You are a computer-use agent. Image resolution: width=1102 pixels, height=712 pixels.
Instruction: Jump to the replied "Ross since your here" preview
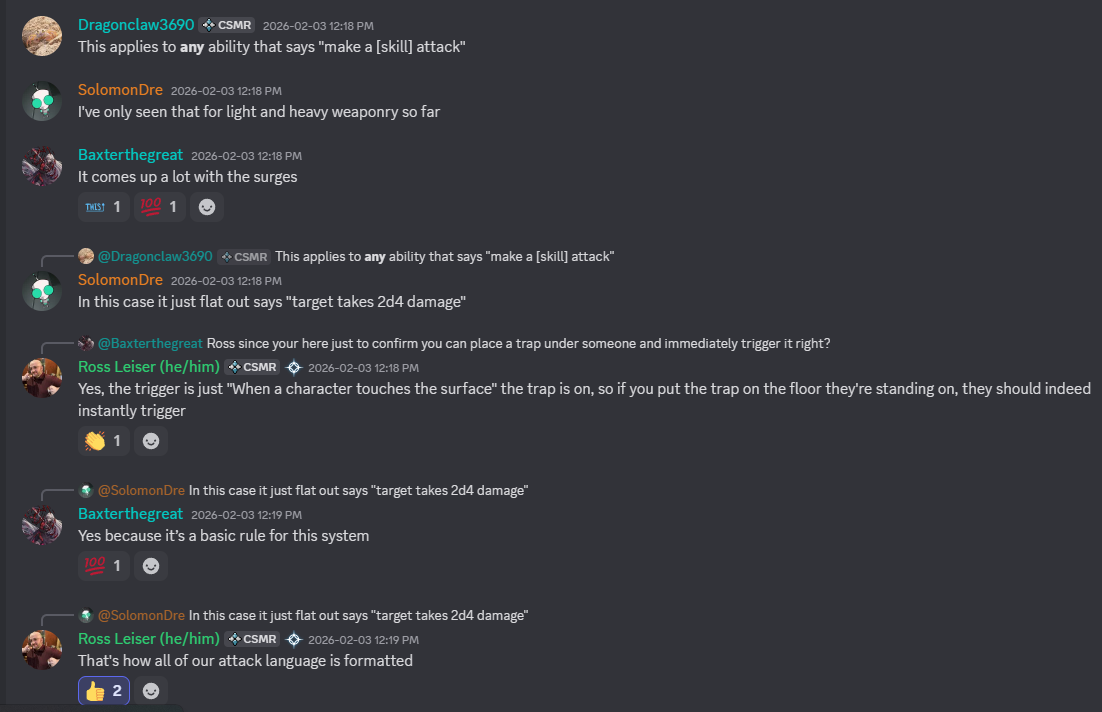[518, 343]
